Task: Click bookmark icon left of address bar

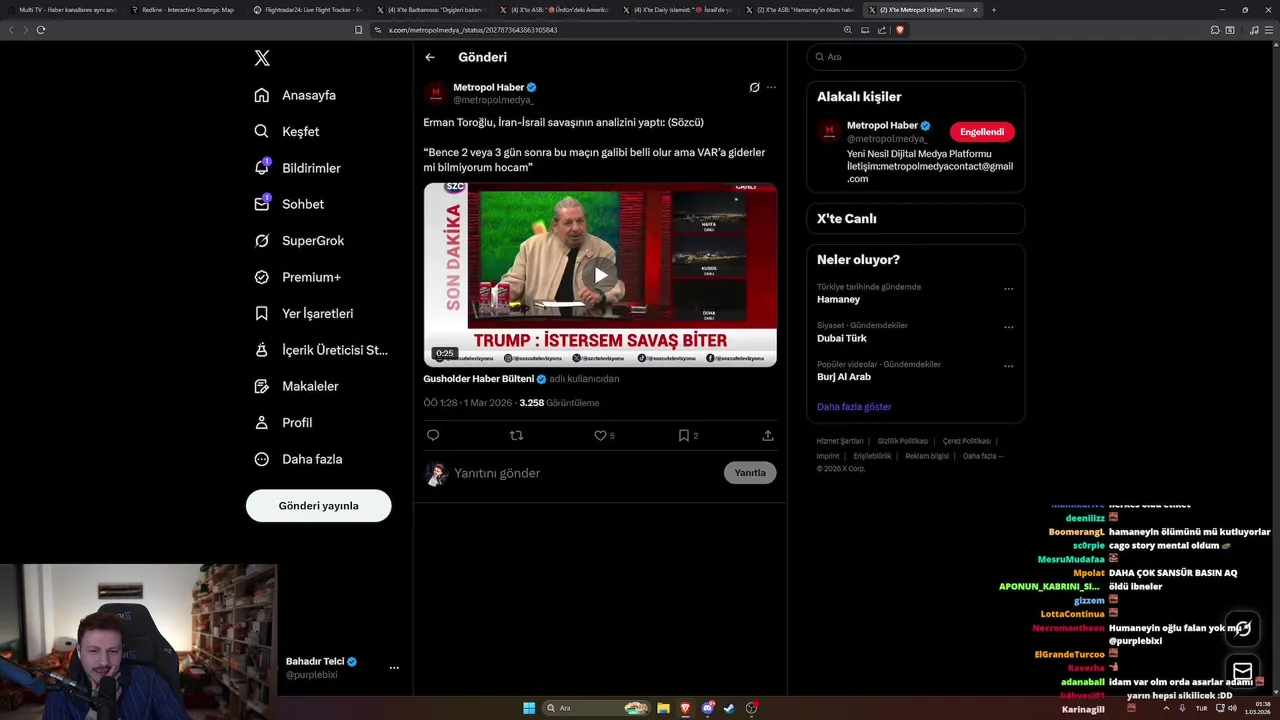Action: [x=359, y=30]
